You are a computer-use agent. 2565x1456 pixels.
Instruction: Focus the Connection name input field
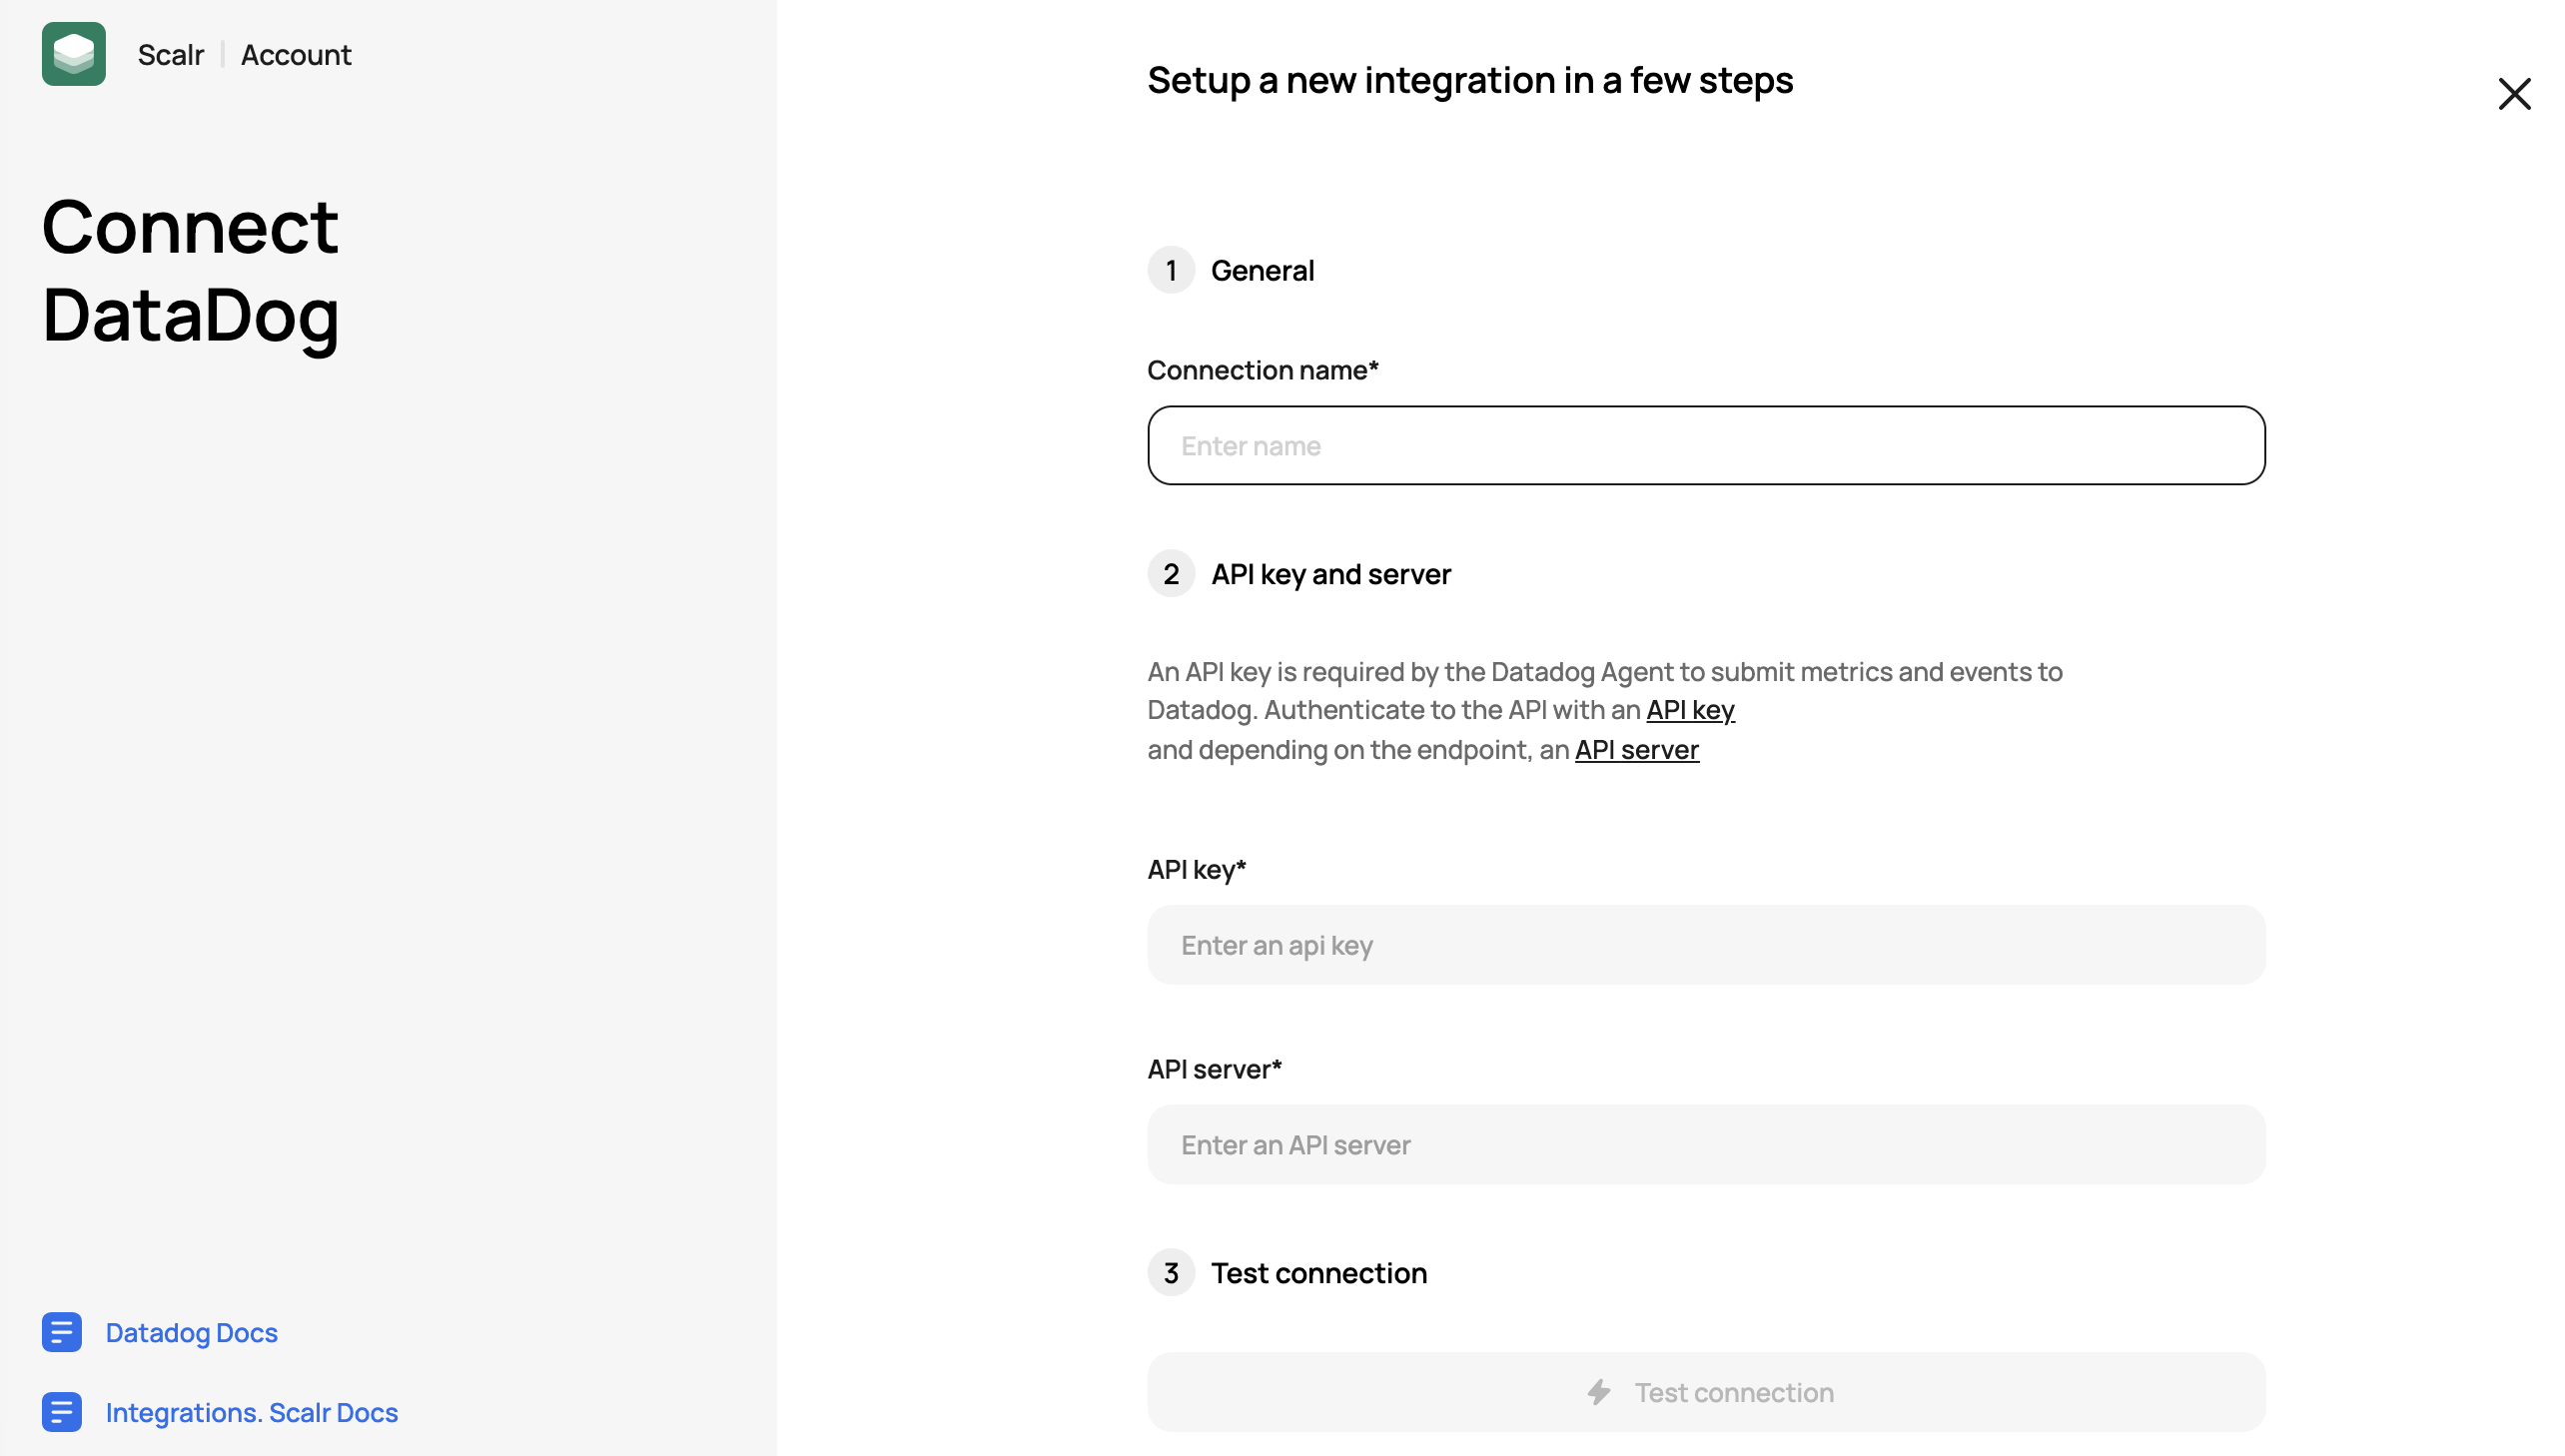[1705, 445]
